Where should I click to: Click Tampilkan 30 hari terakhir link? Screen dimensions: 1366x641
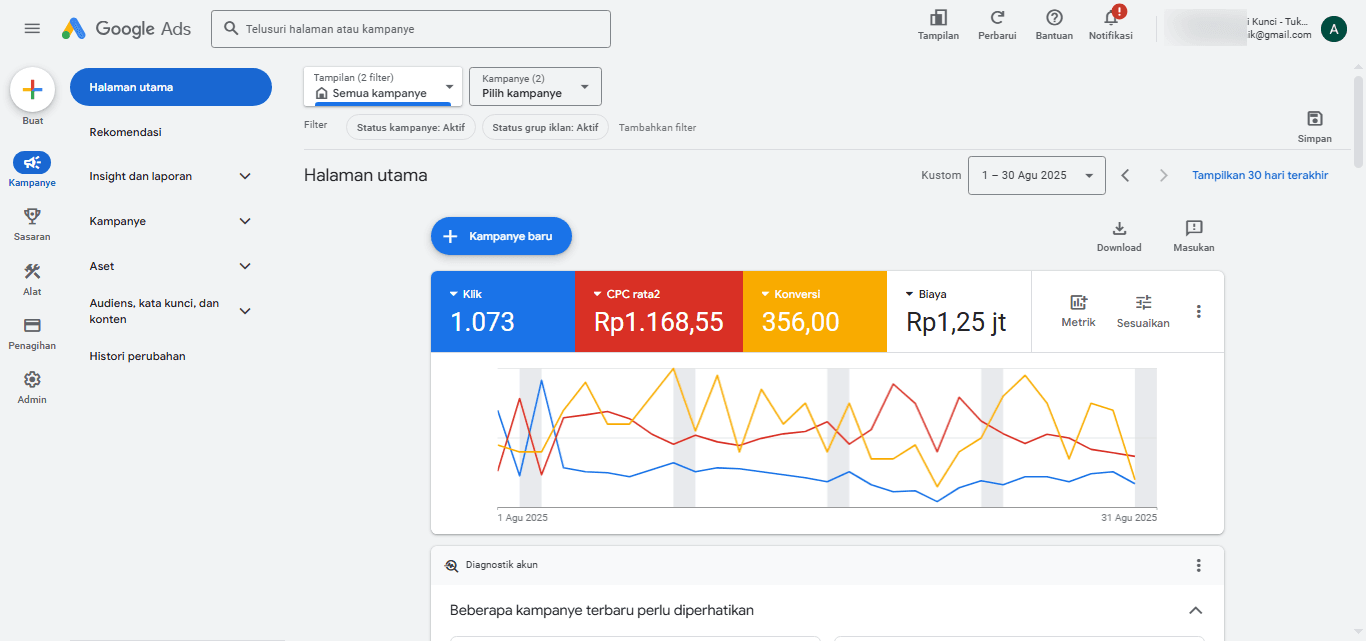pyautogui.click(x=1259, y=175)
